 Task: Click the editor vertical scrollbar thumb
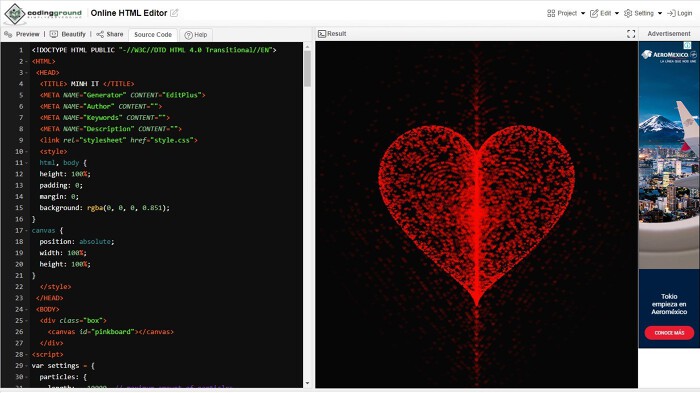(x=307, y=68)
